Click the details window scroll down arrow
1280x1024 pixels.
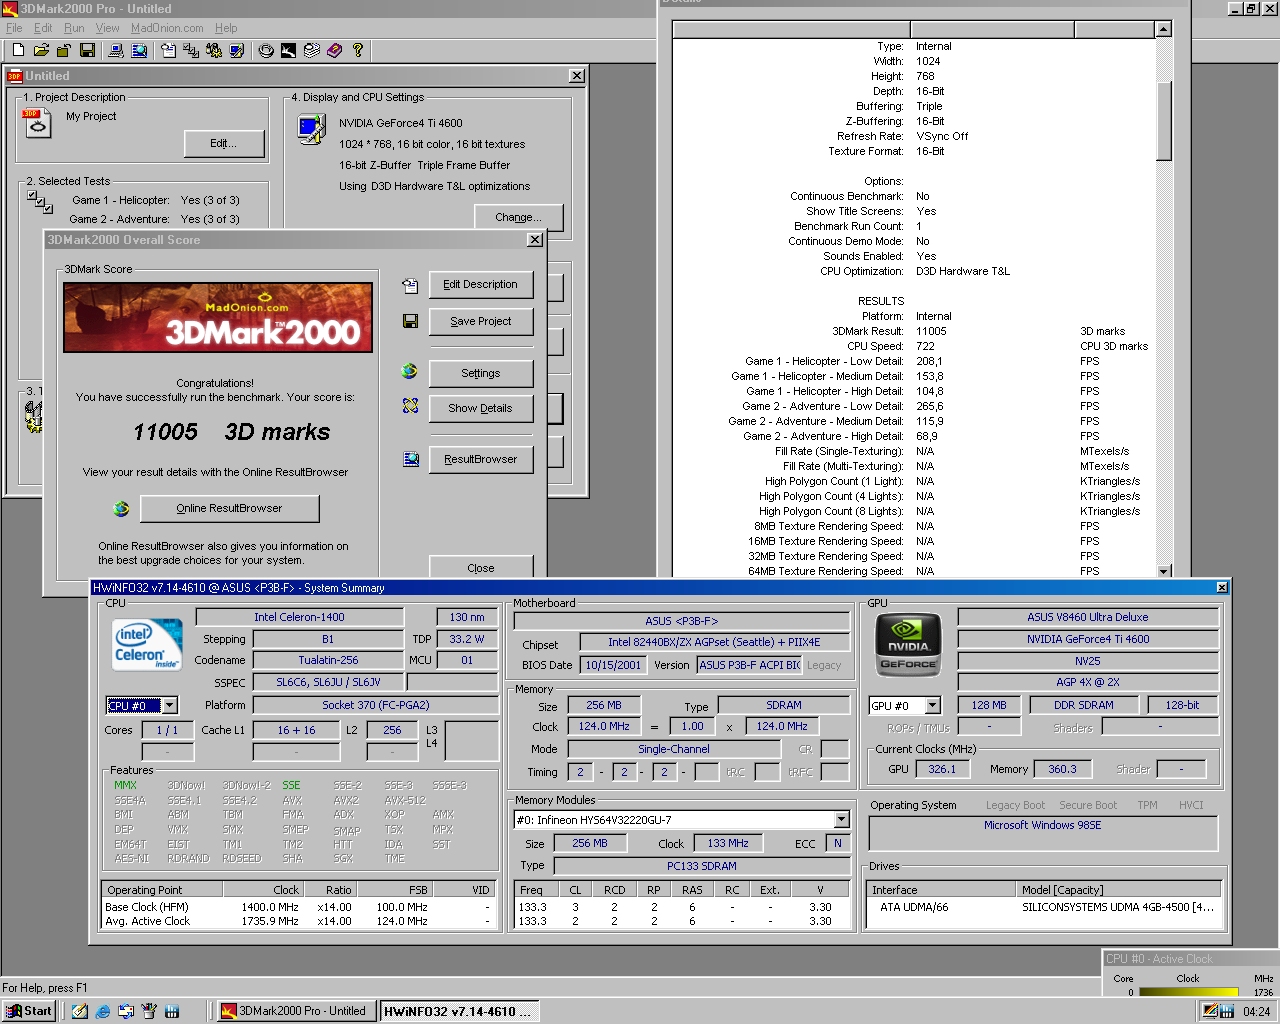1163,571
